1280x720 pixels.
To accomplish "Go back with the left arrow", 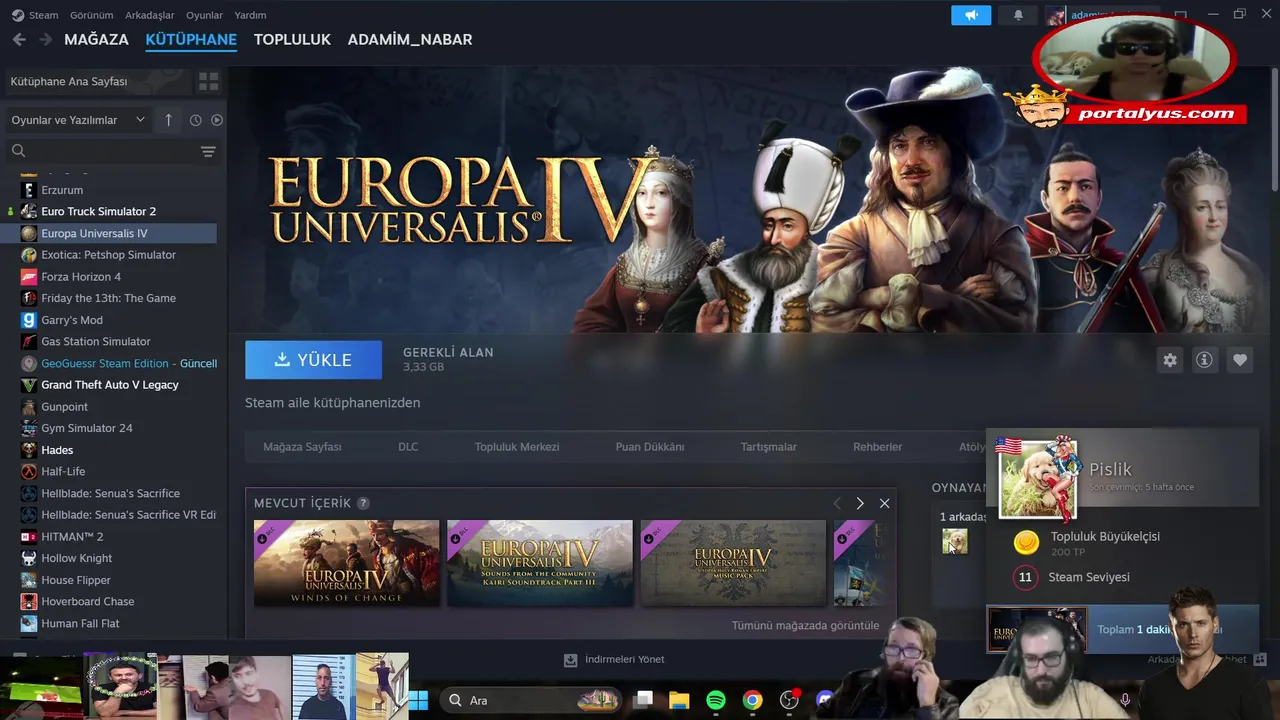I will coord(19,39).
